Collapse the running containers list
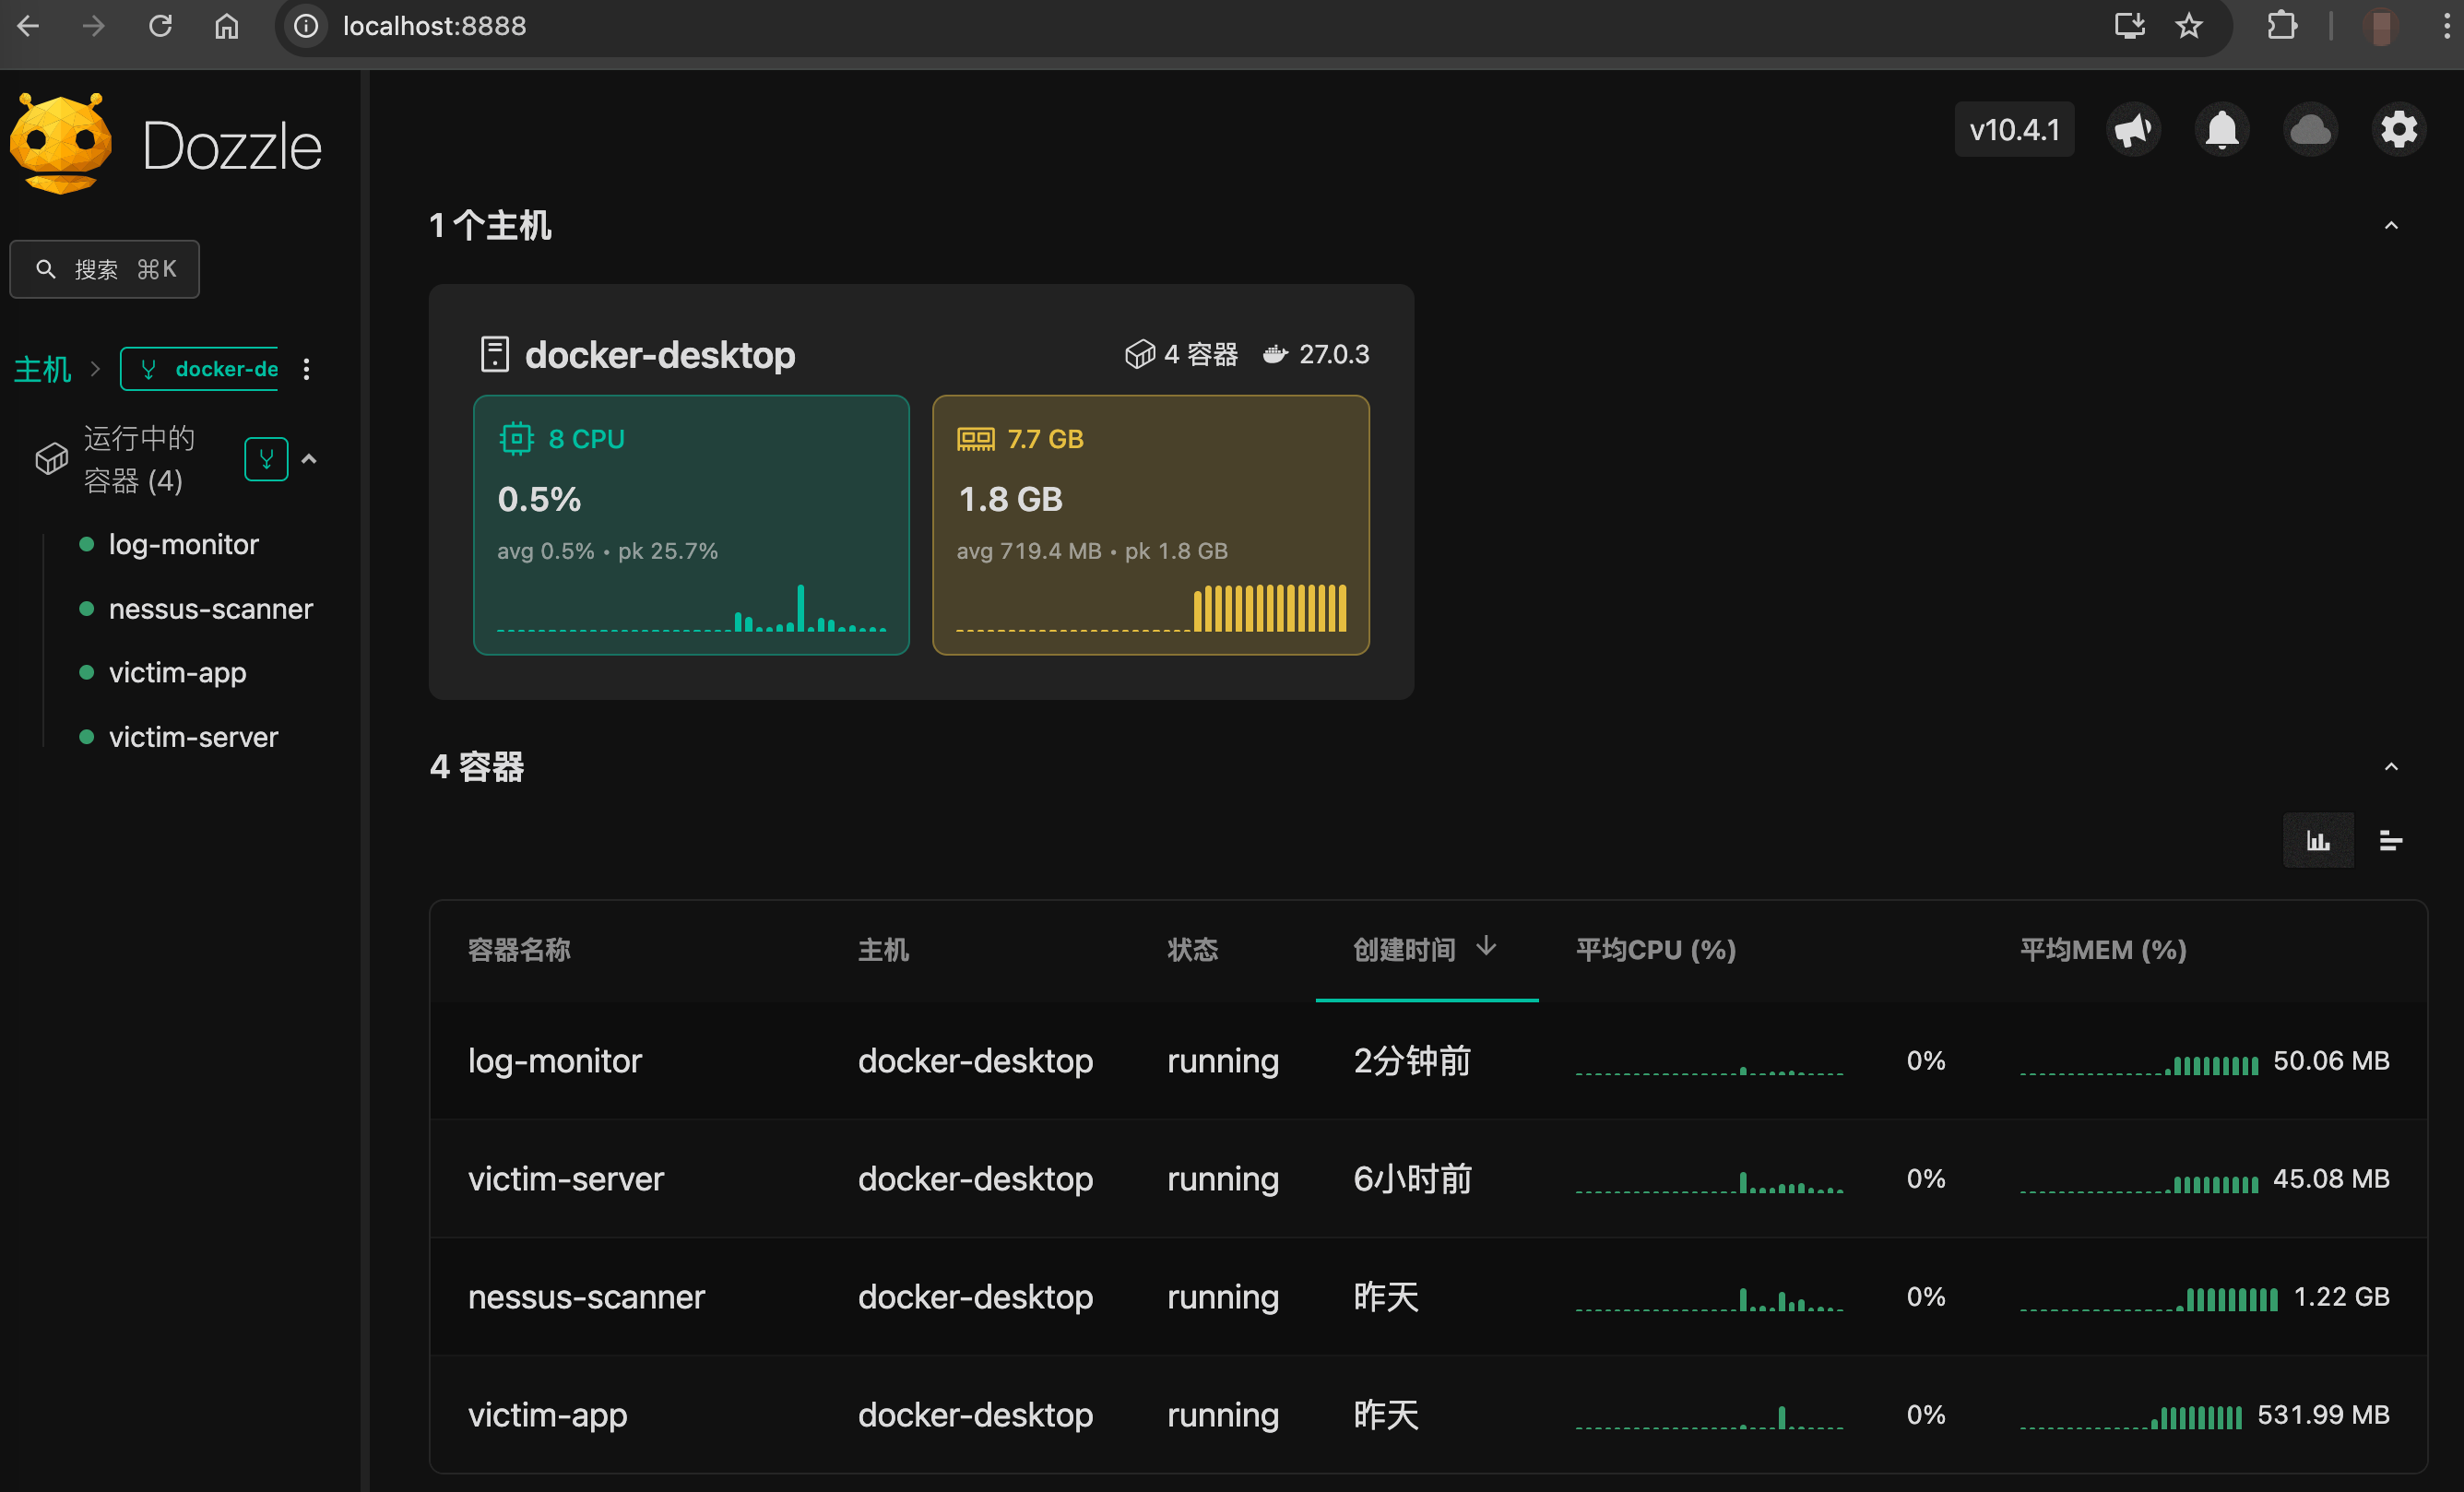This screenshot has height=1492, width=2464. point(309,459)
